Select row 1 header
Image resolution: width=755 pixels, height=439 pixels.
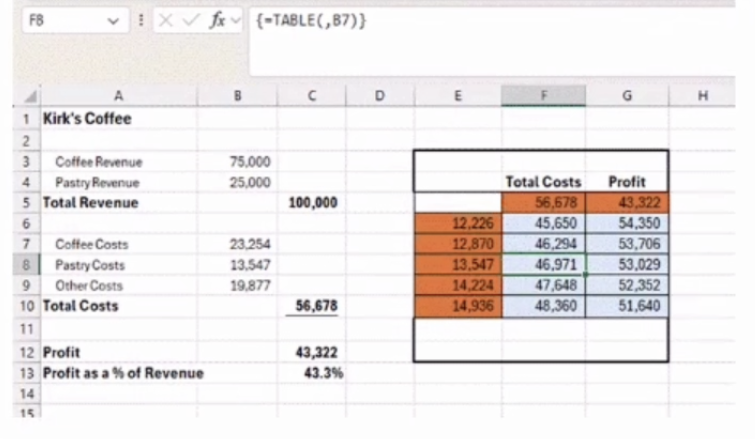[x=26, y=119]
